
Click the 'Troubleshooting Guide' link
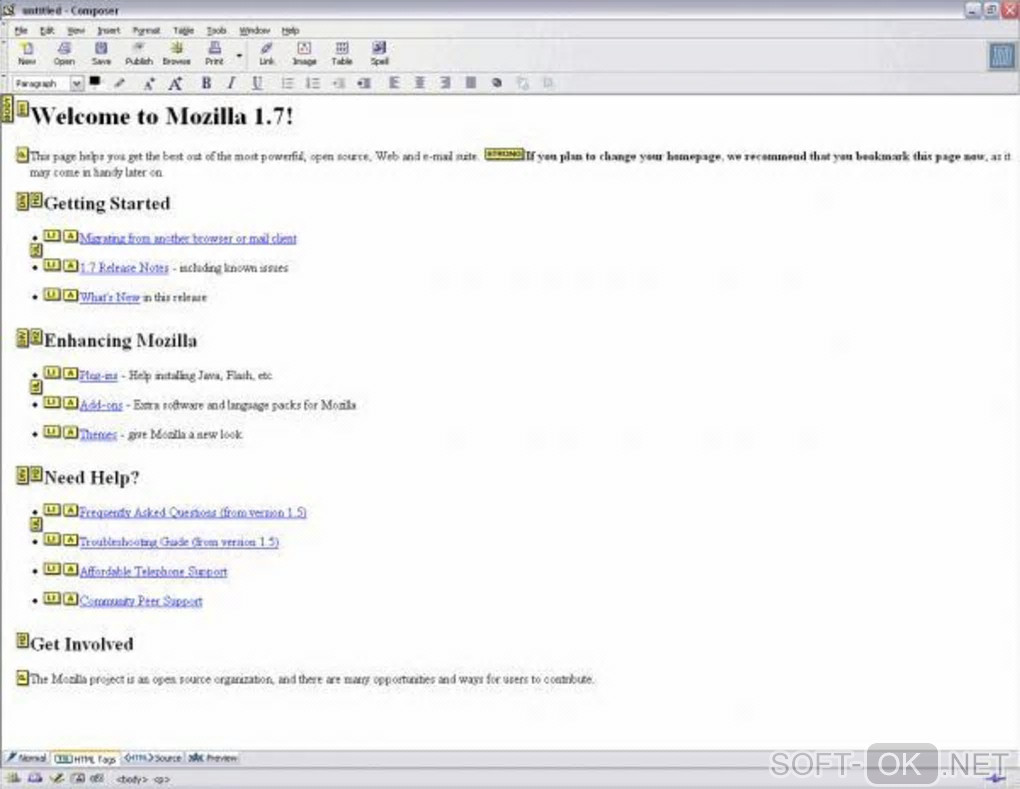(x=179, y=542)
